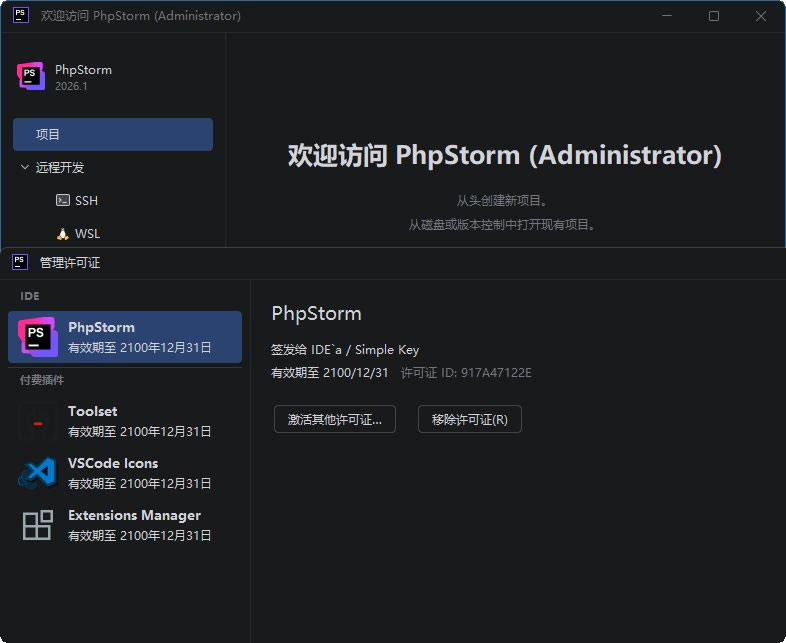
Task: Click the Toolset plugin icon
Action: click(38, 421)
